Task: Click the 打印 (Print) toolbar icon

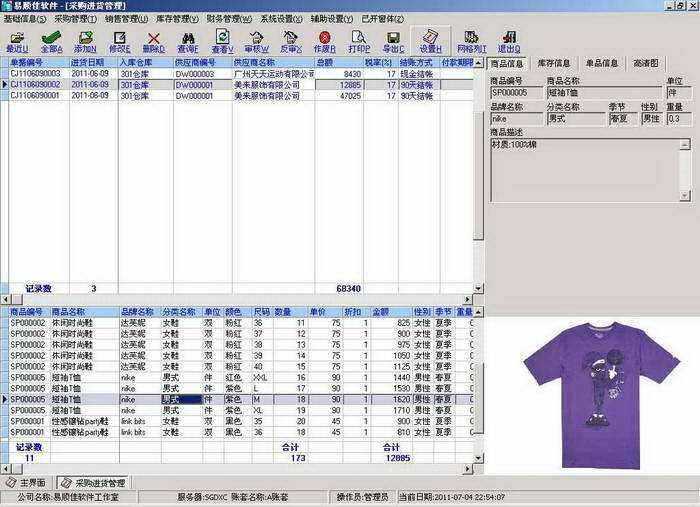Action: (x=359, y=42)
